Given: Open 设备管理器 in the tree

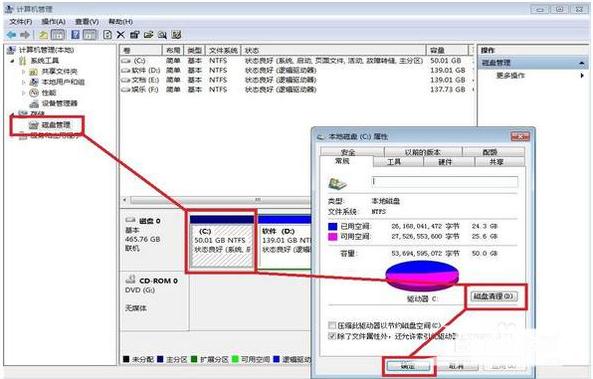Looking at the screenshot, I should 59,103.
